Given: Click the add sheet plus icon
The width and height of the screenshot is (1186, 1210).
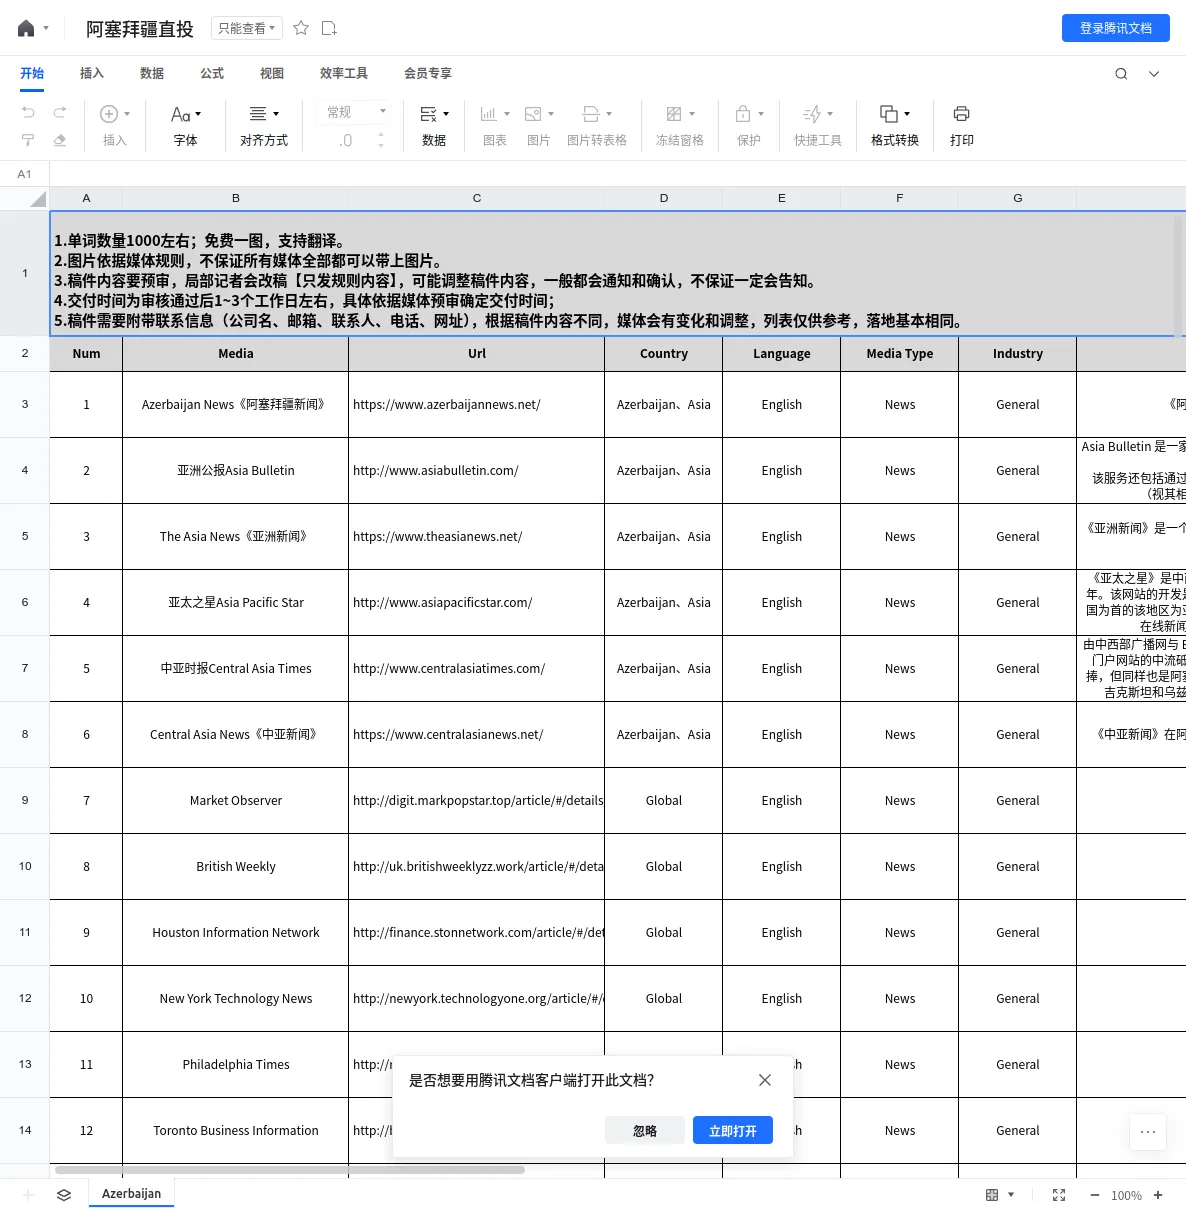Looking at the screenshot, I should [28, 1195].
